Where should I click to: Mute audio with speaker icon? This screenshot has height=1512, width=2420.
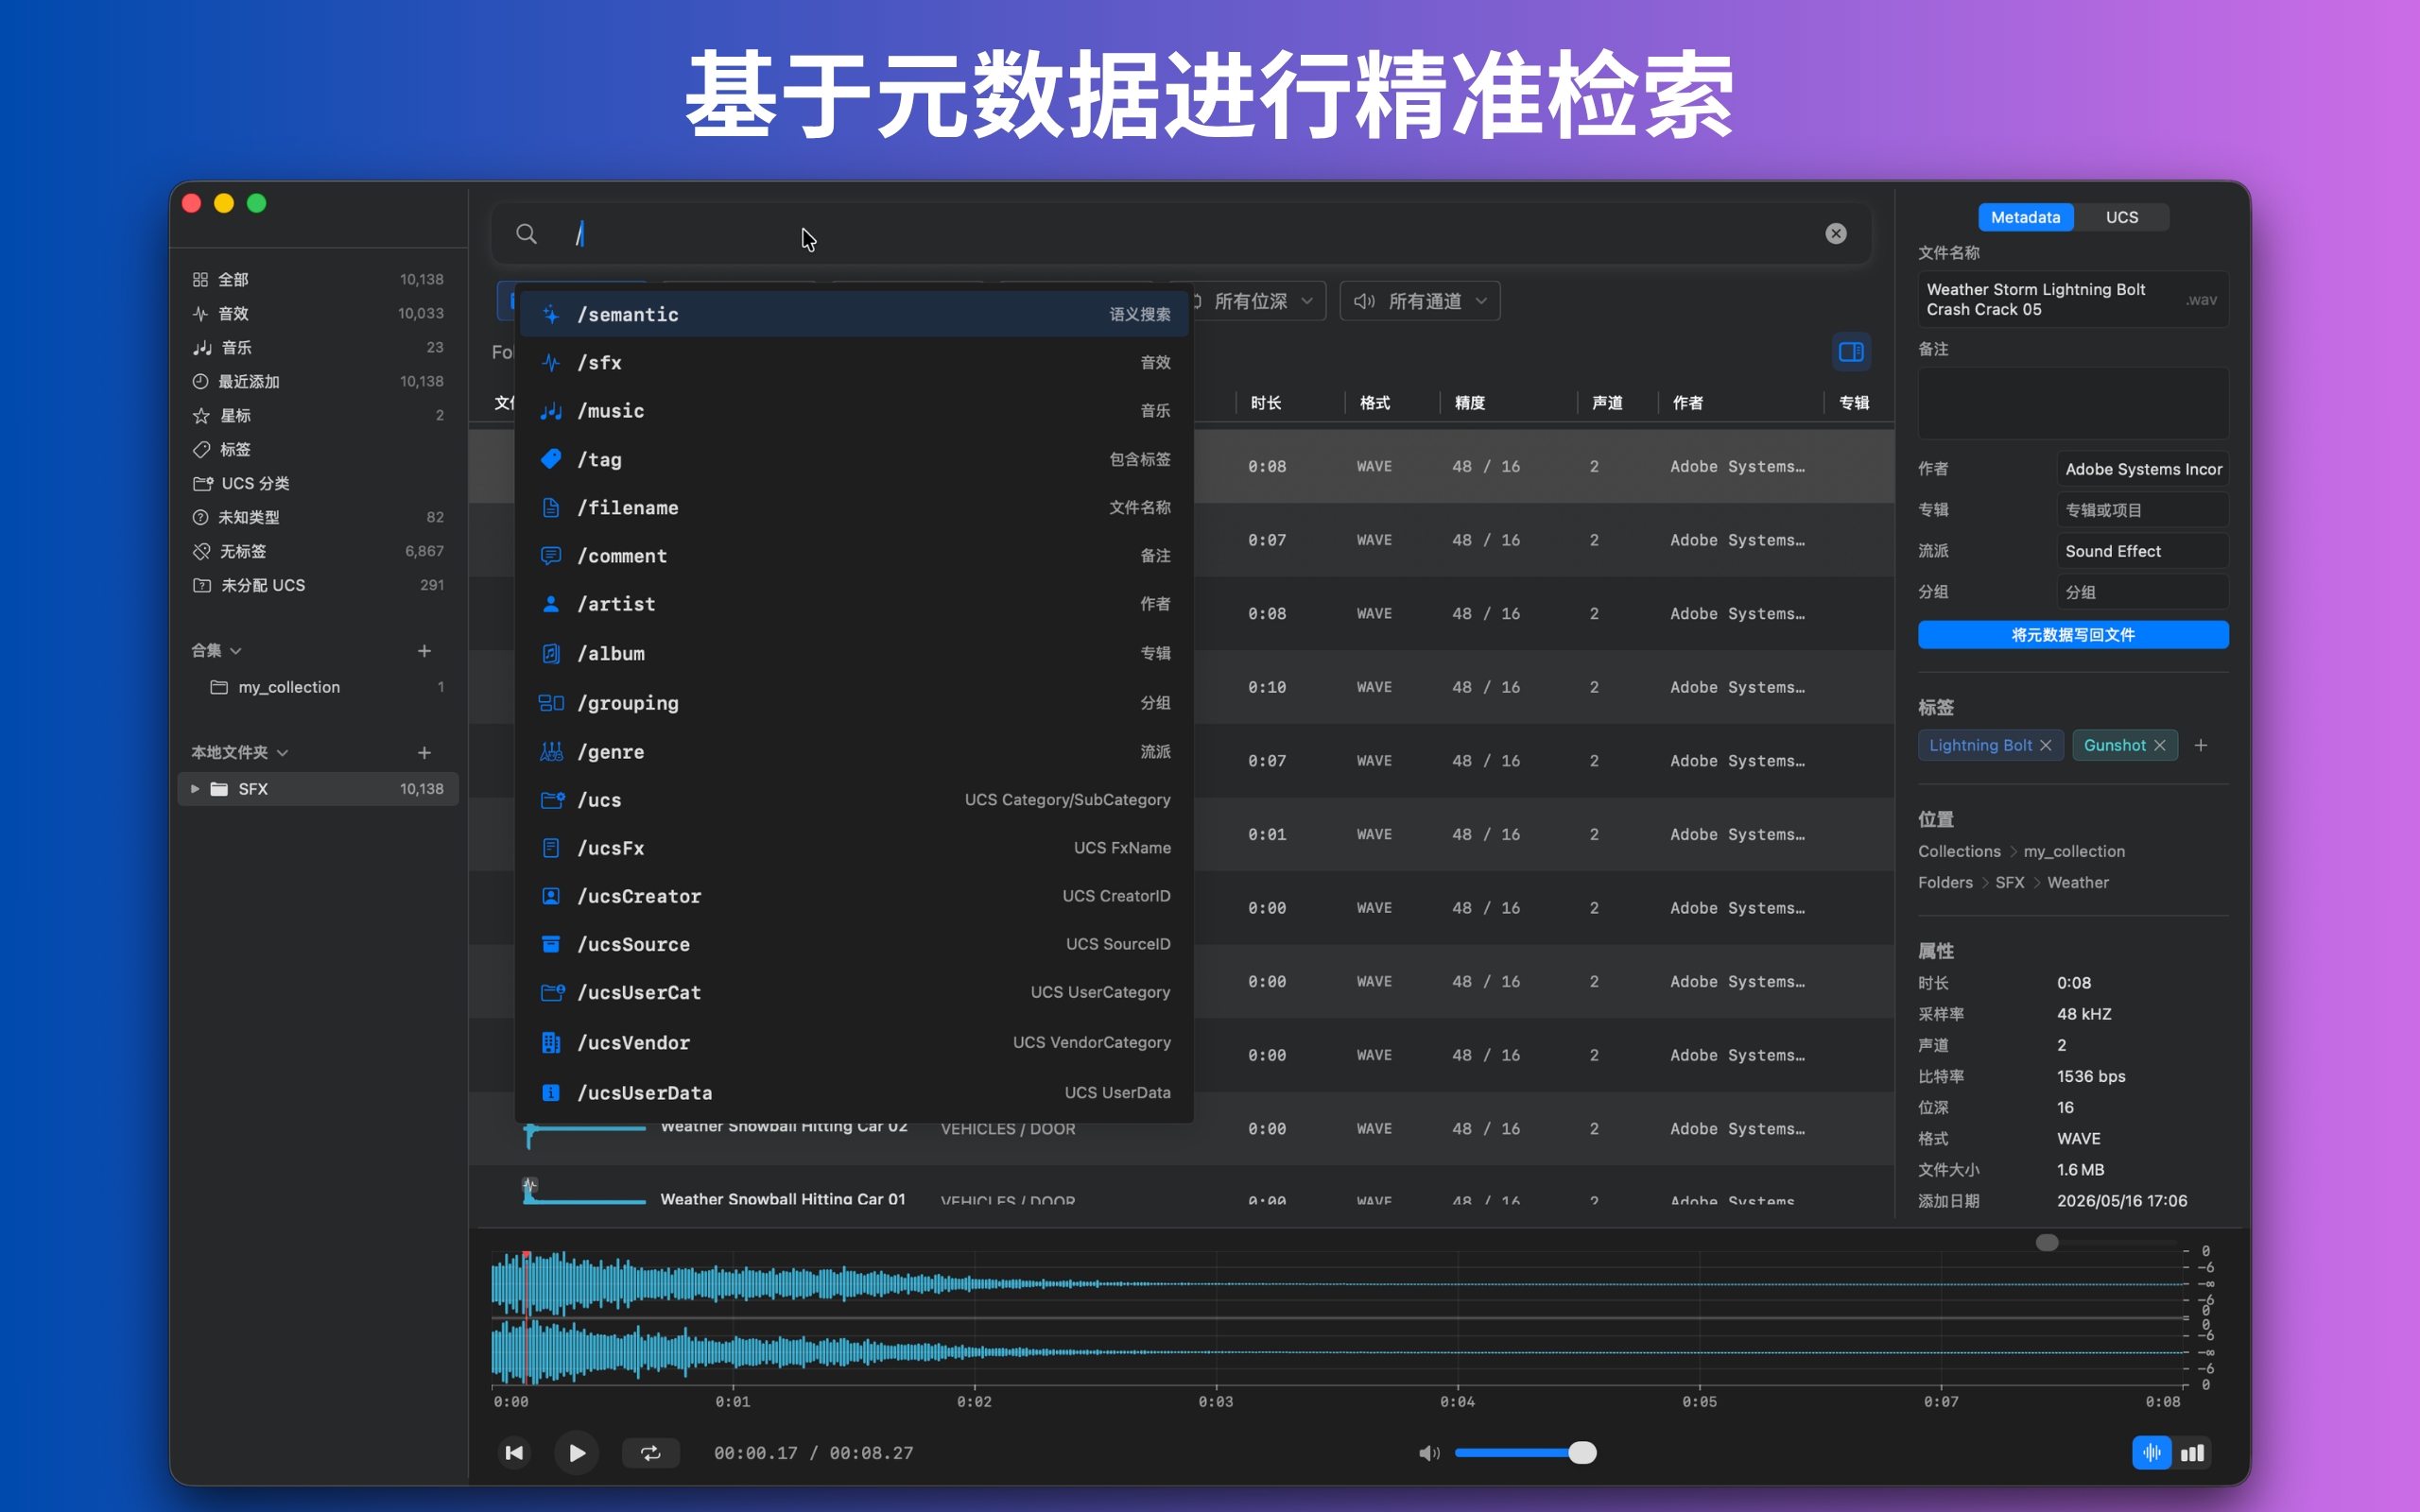tap(1429, 1453)
